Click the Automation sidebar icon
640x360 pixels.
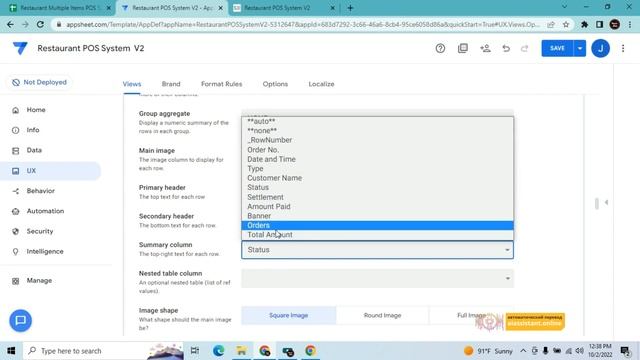click(x=16, y=211)
